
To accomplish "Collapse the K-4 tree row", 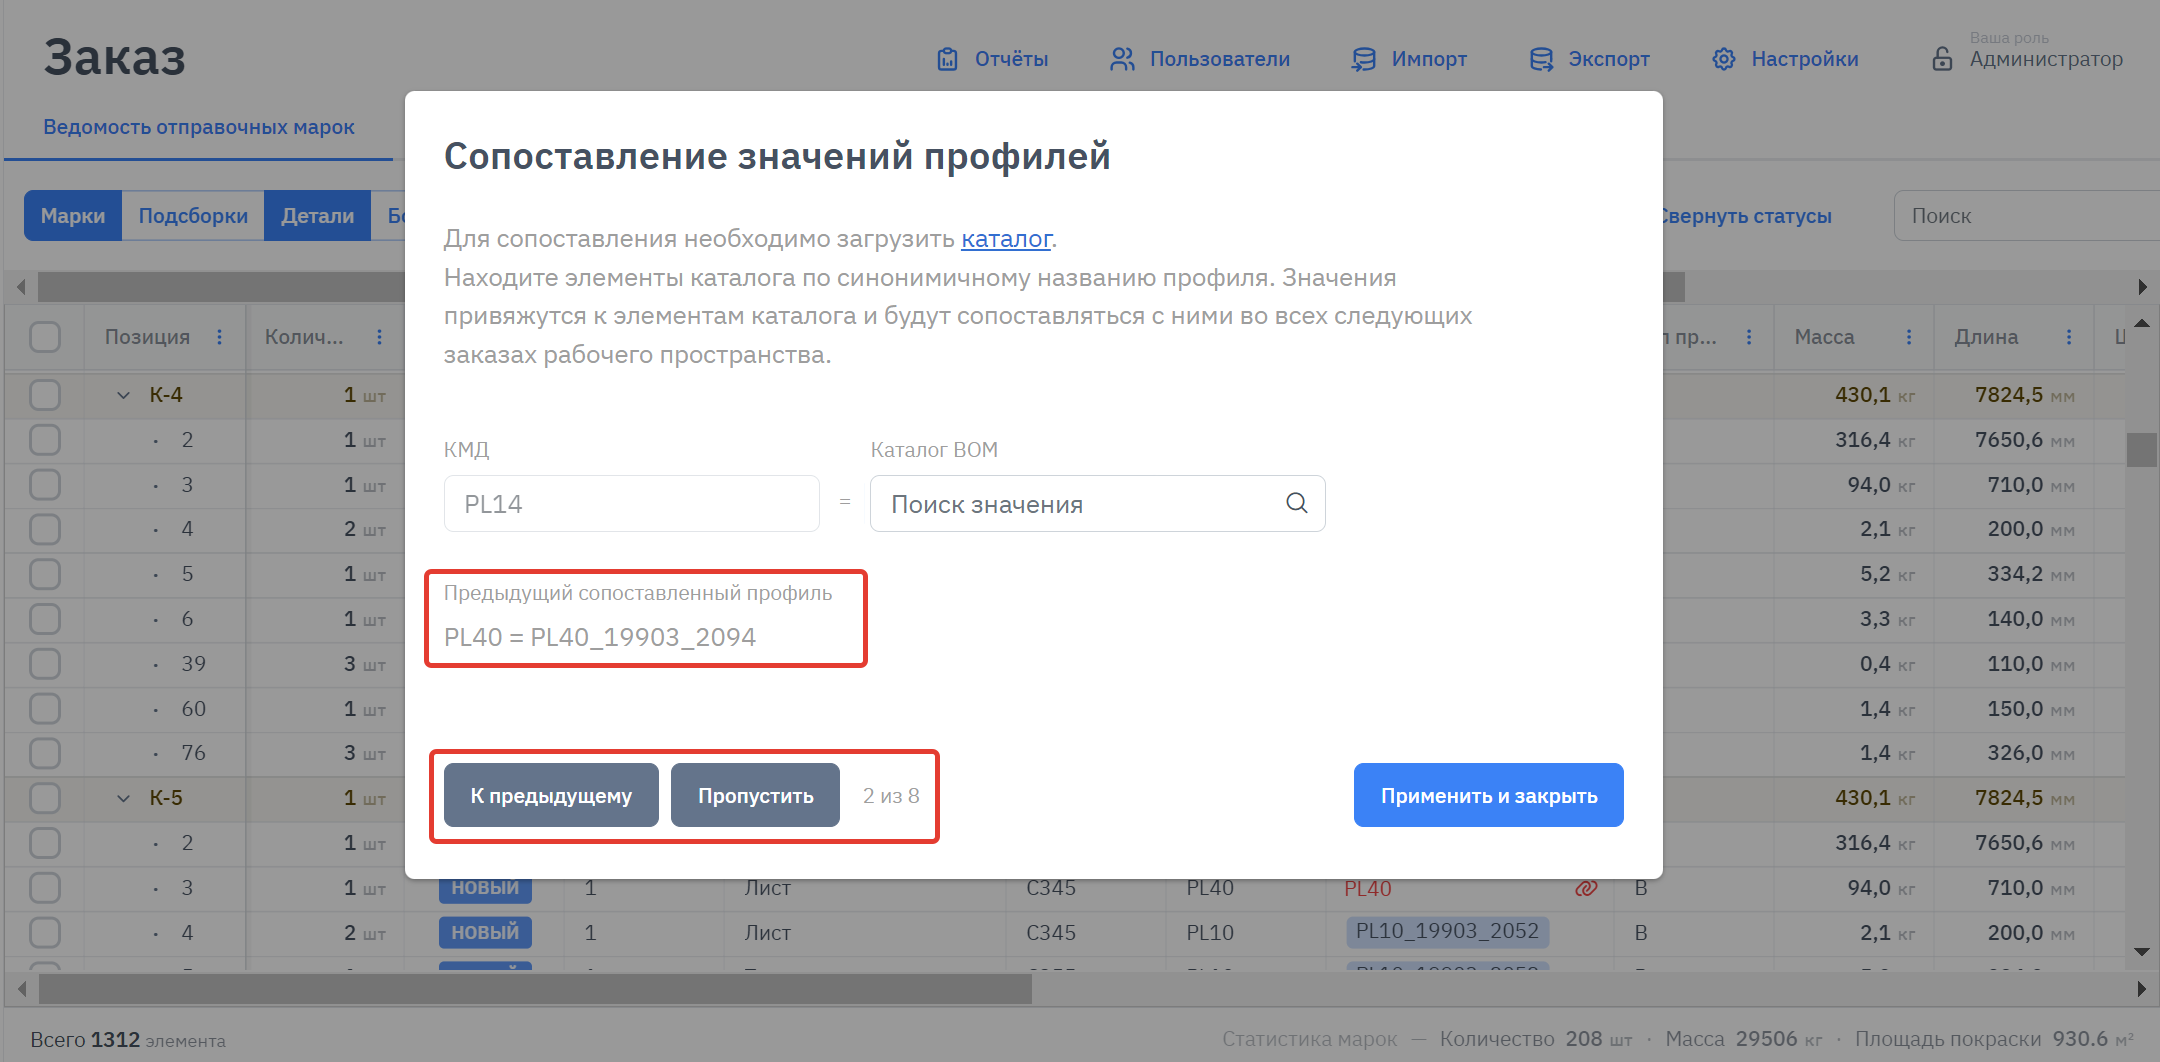I will [123, 395].
